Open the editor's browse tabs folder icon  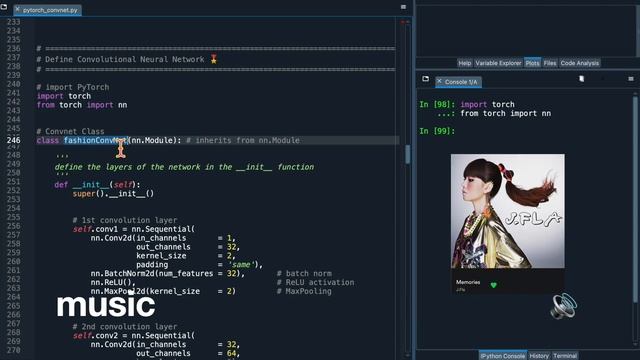coord(4,7)
